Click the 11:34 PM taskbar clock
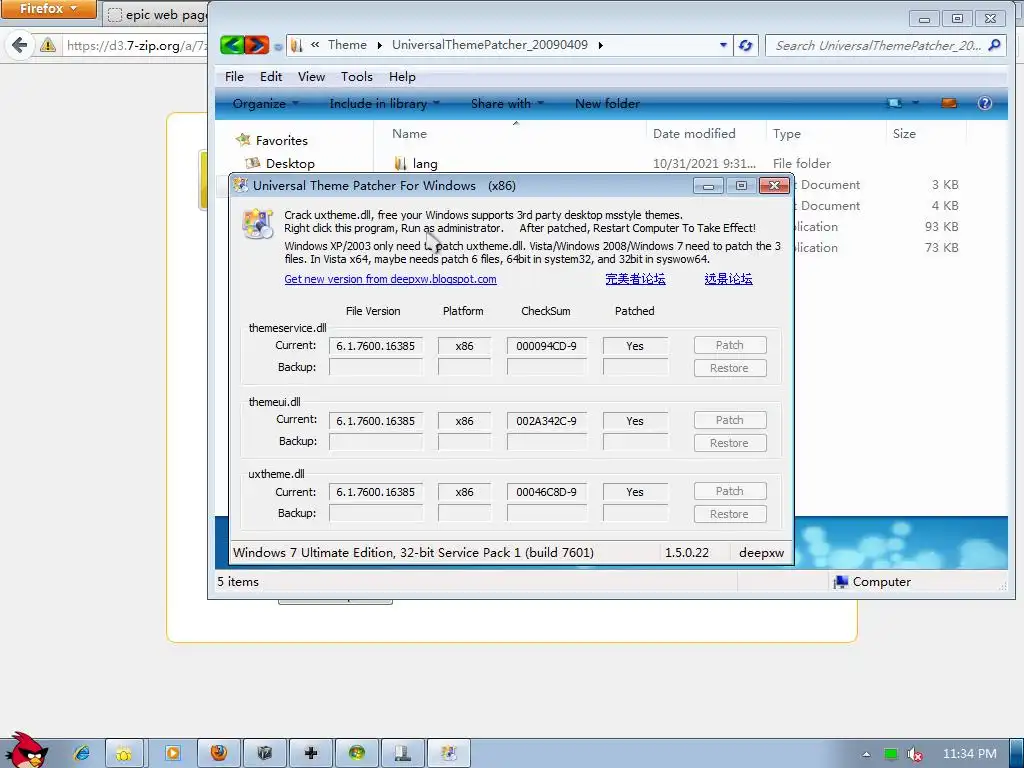This screenshot has height=768, width=1024. point(969,754)
